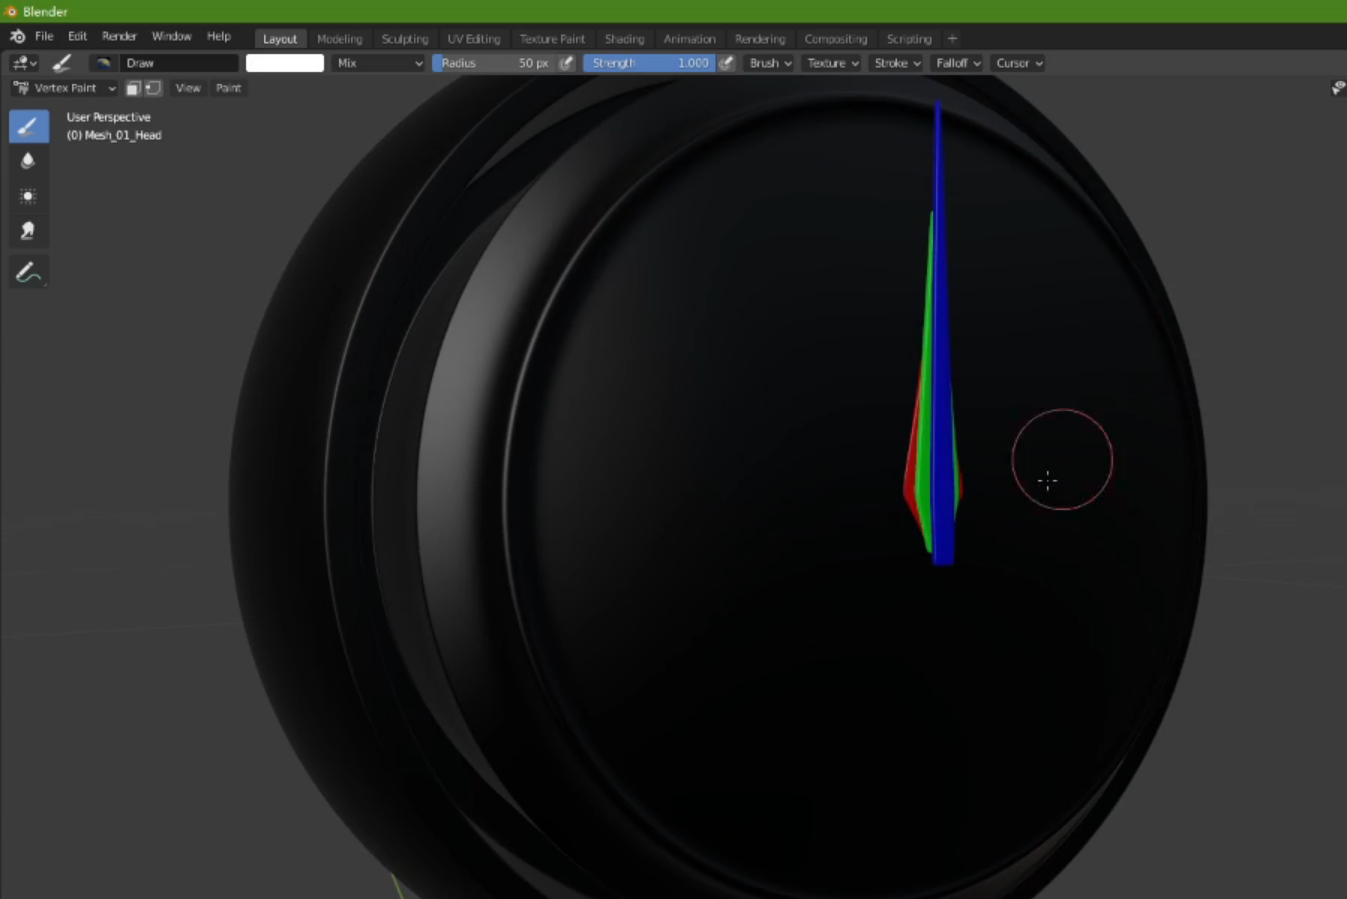Screen dimensions: 1347x899
Task: Switch to the Compositing workspace tab
Action: [x=835, y=39]
